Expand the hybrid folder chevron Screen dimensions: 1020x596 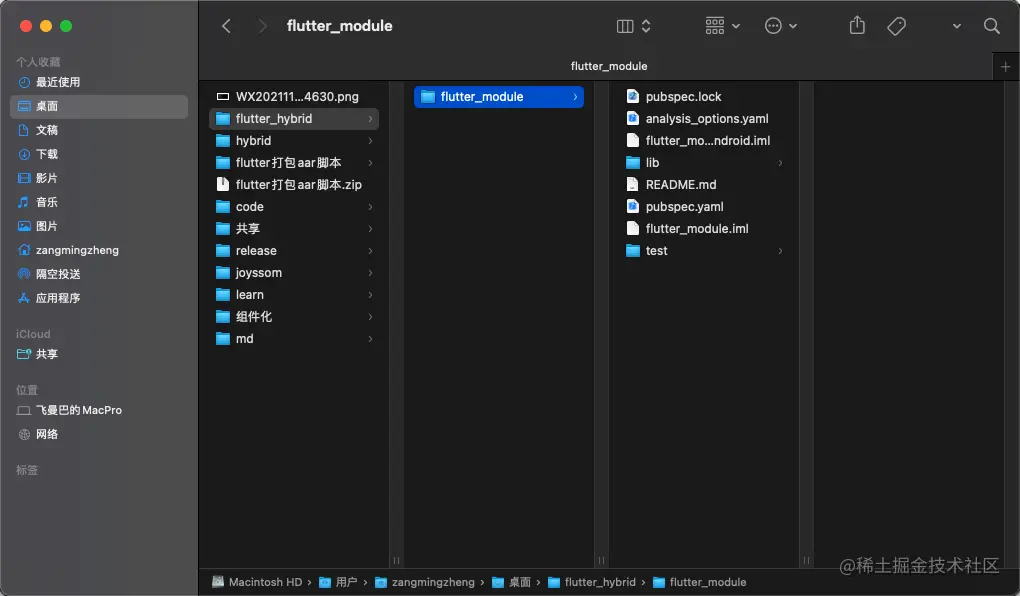[370, 141]
